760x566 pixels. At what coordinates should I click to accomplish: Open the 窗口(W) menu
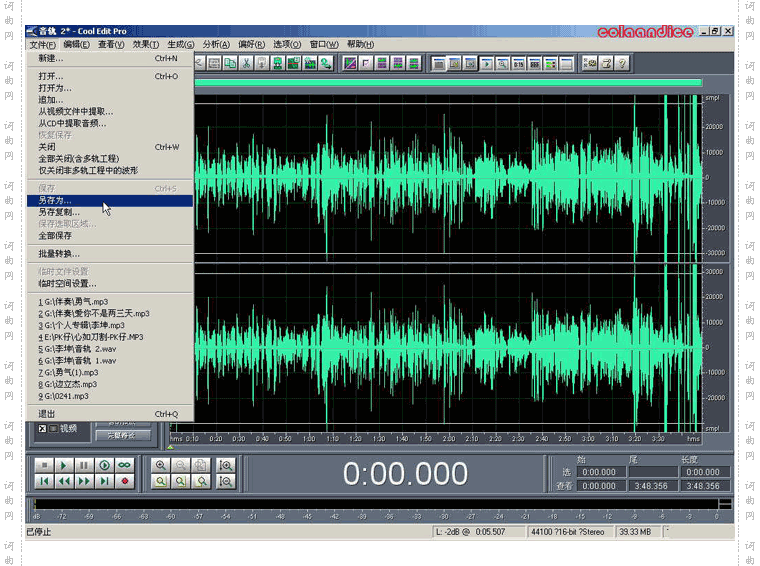pos(324,45)
